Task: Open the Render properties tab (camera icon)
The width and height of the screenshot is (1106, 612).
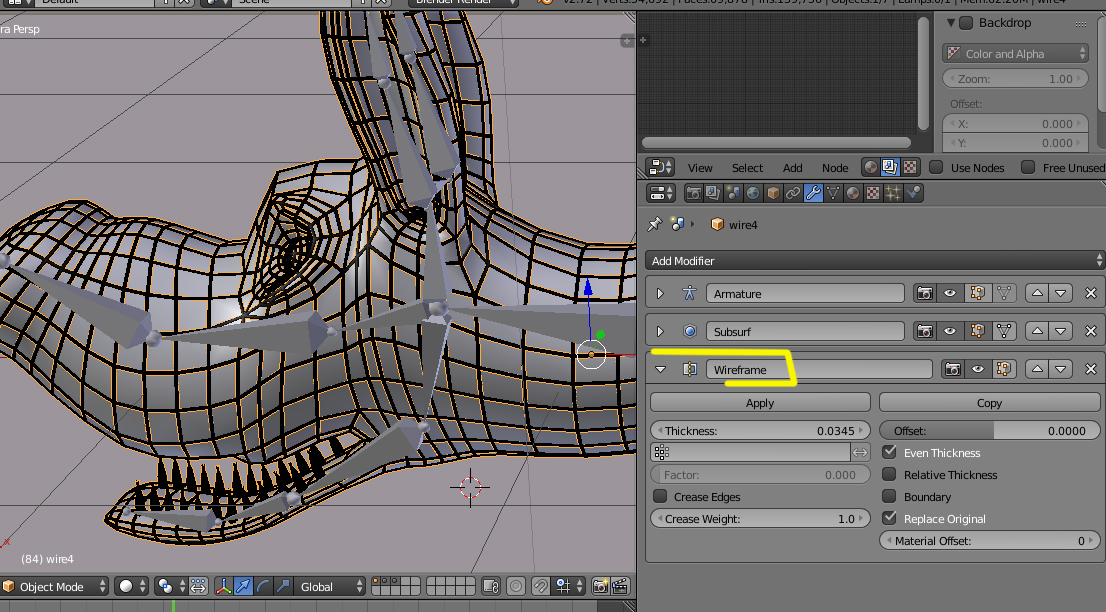Action: (x=692, y=193)
